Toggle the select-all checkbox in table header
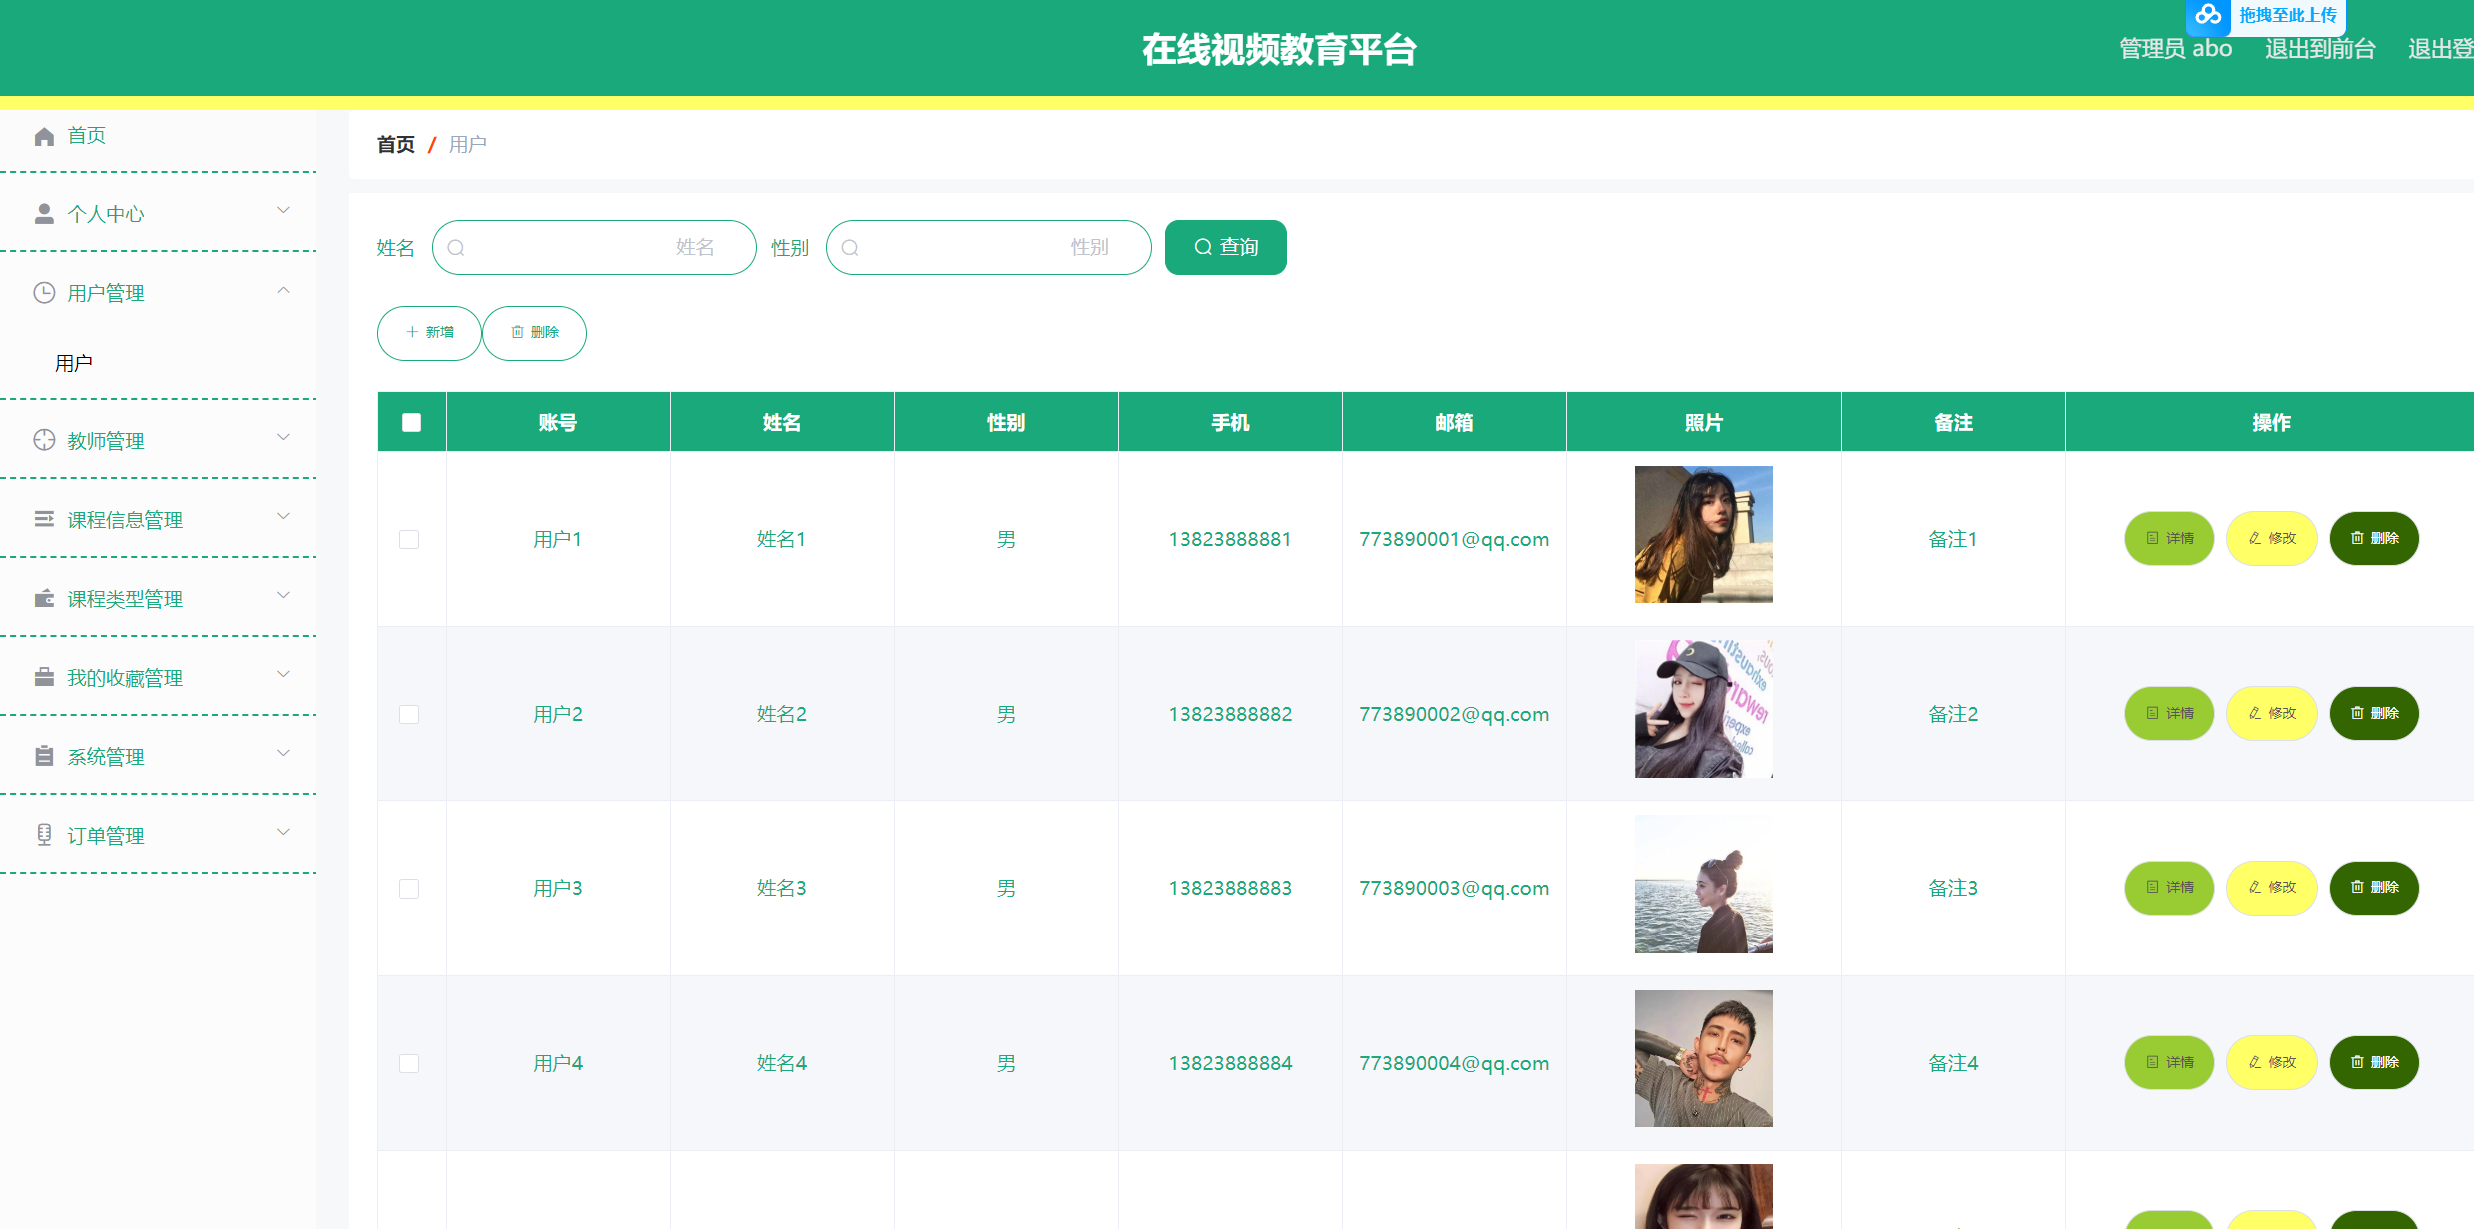This screenshot has width=2474, height=1229. click(411, 422)
